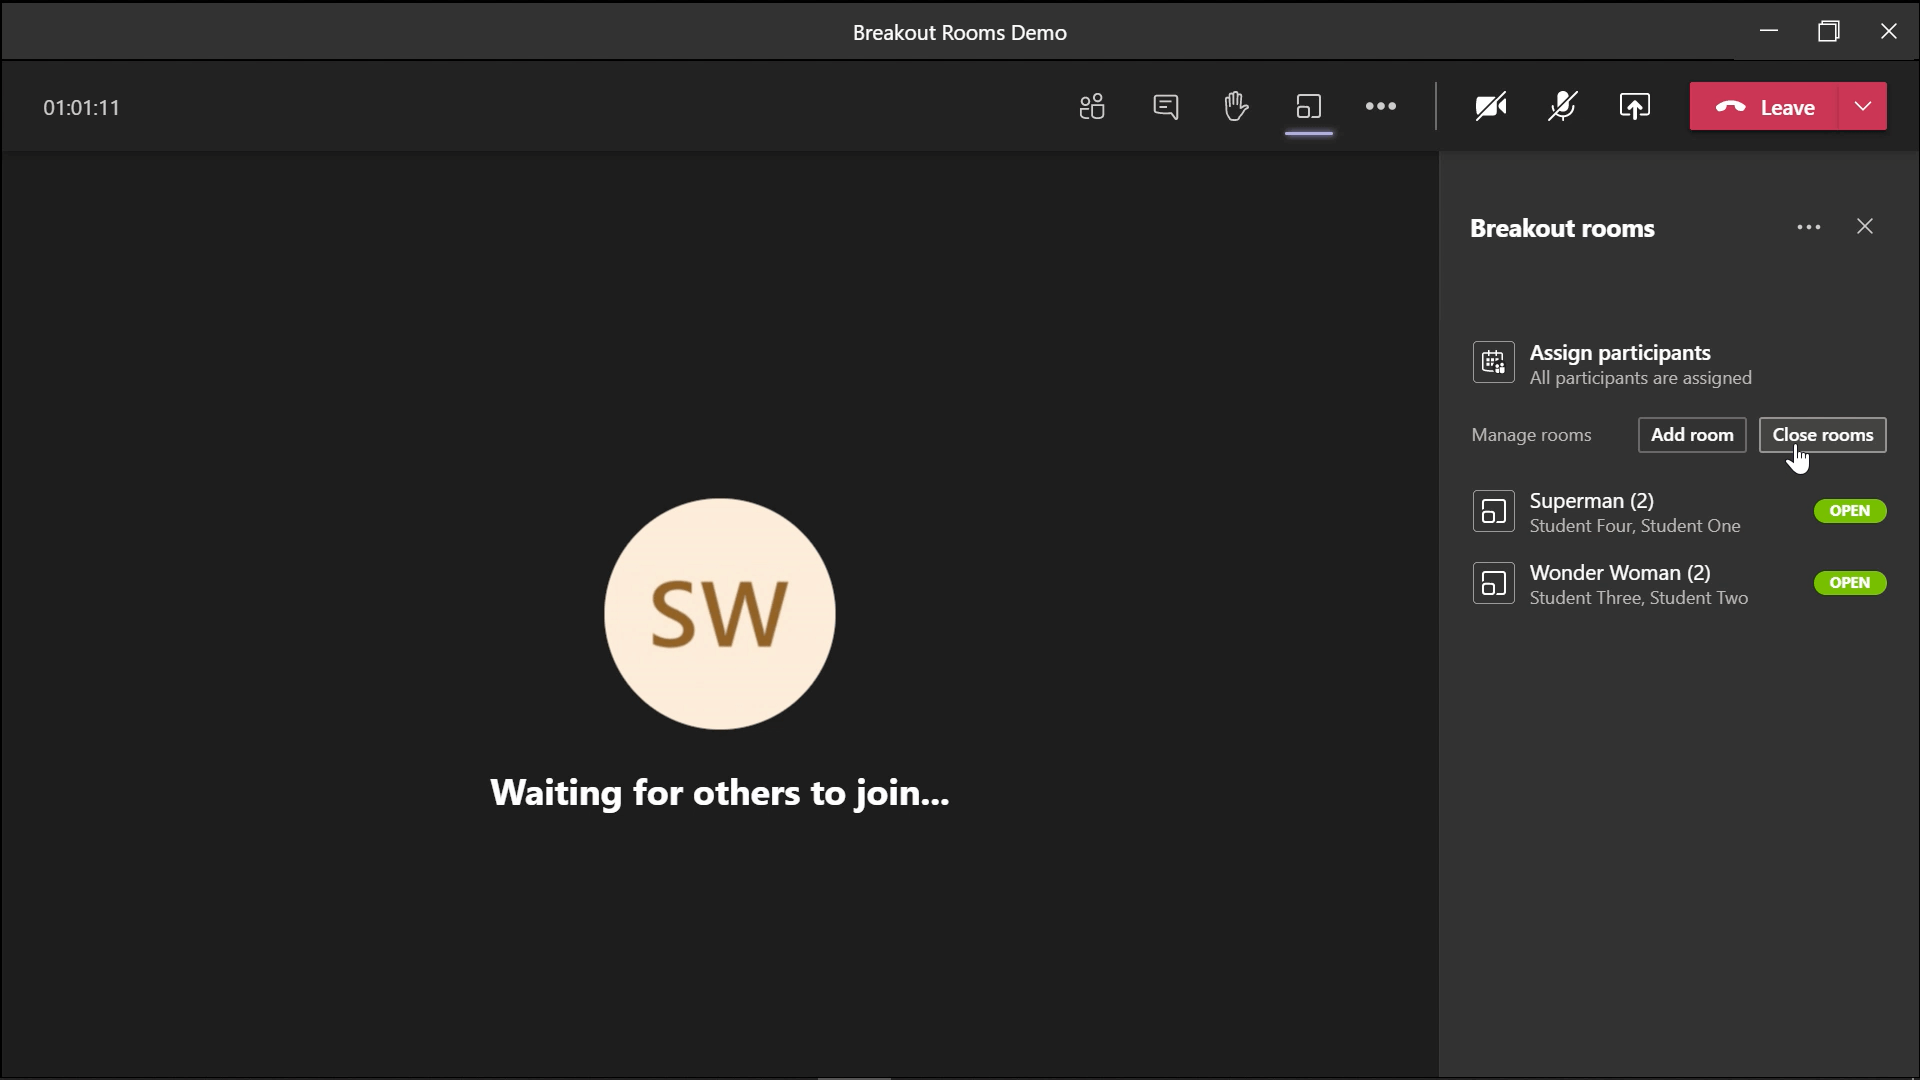Add a new breakout room
1920x1080 pixels.
1692,435
